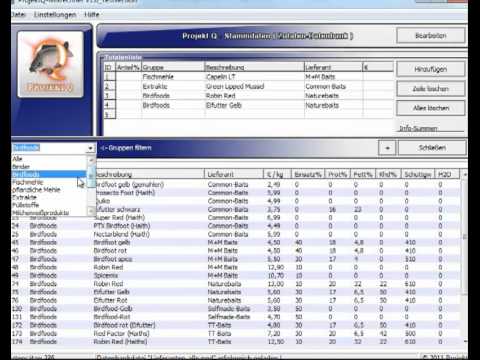Sort lower table by €/kg column header
This screenshot has height=360, width=480.
277,174
